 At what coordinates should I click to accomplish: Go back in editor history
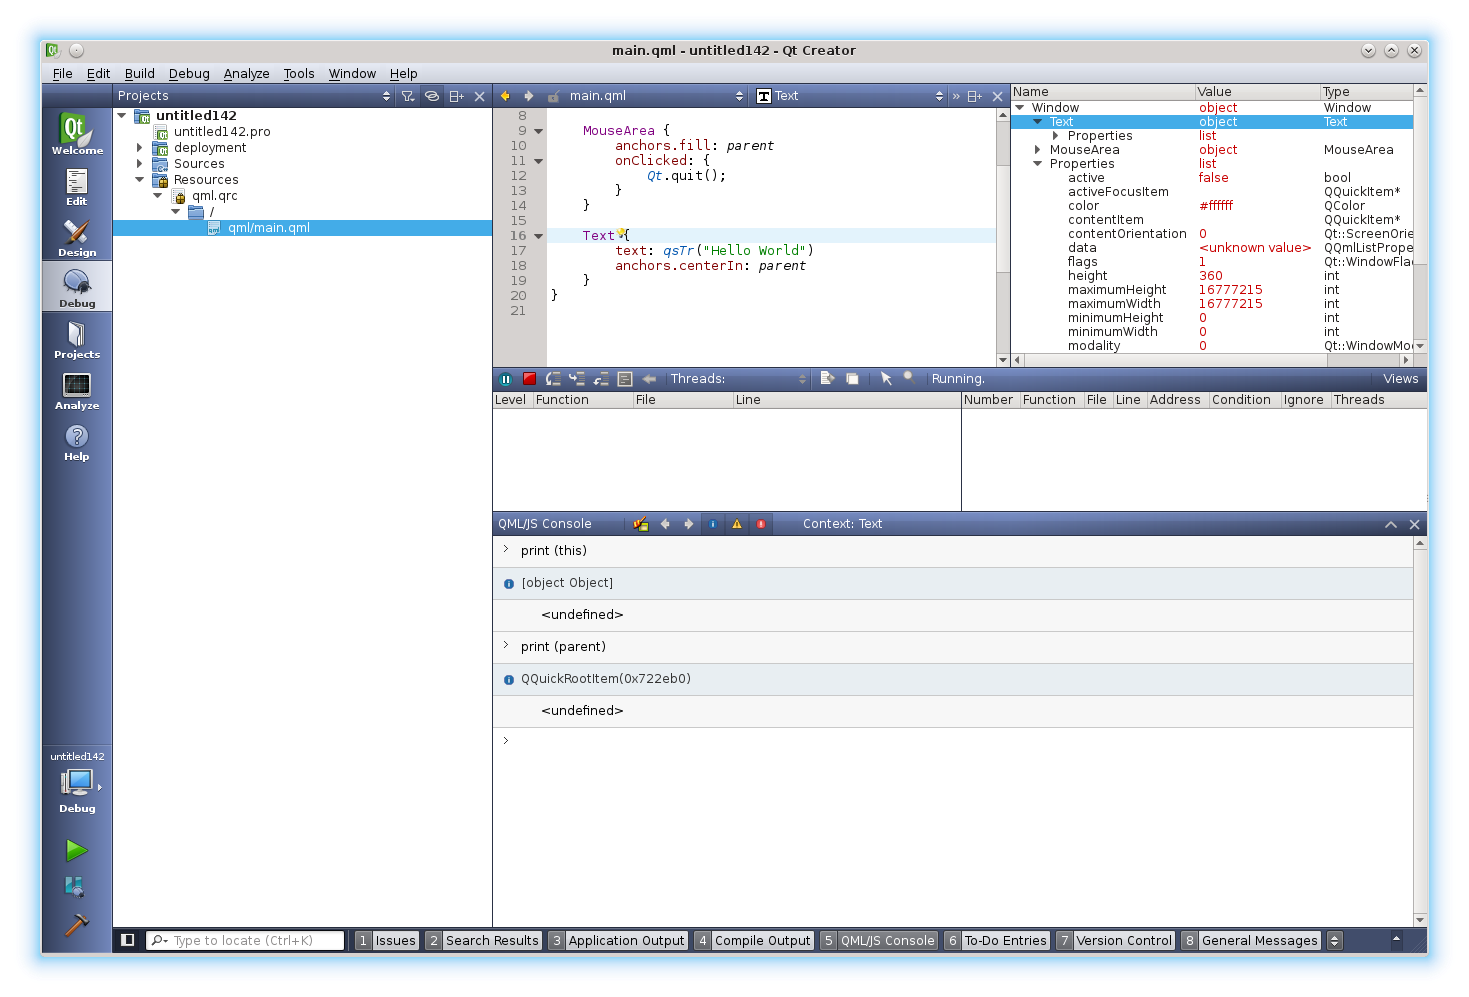(505, 96)
